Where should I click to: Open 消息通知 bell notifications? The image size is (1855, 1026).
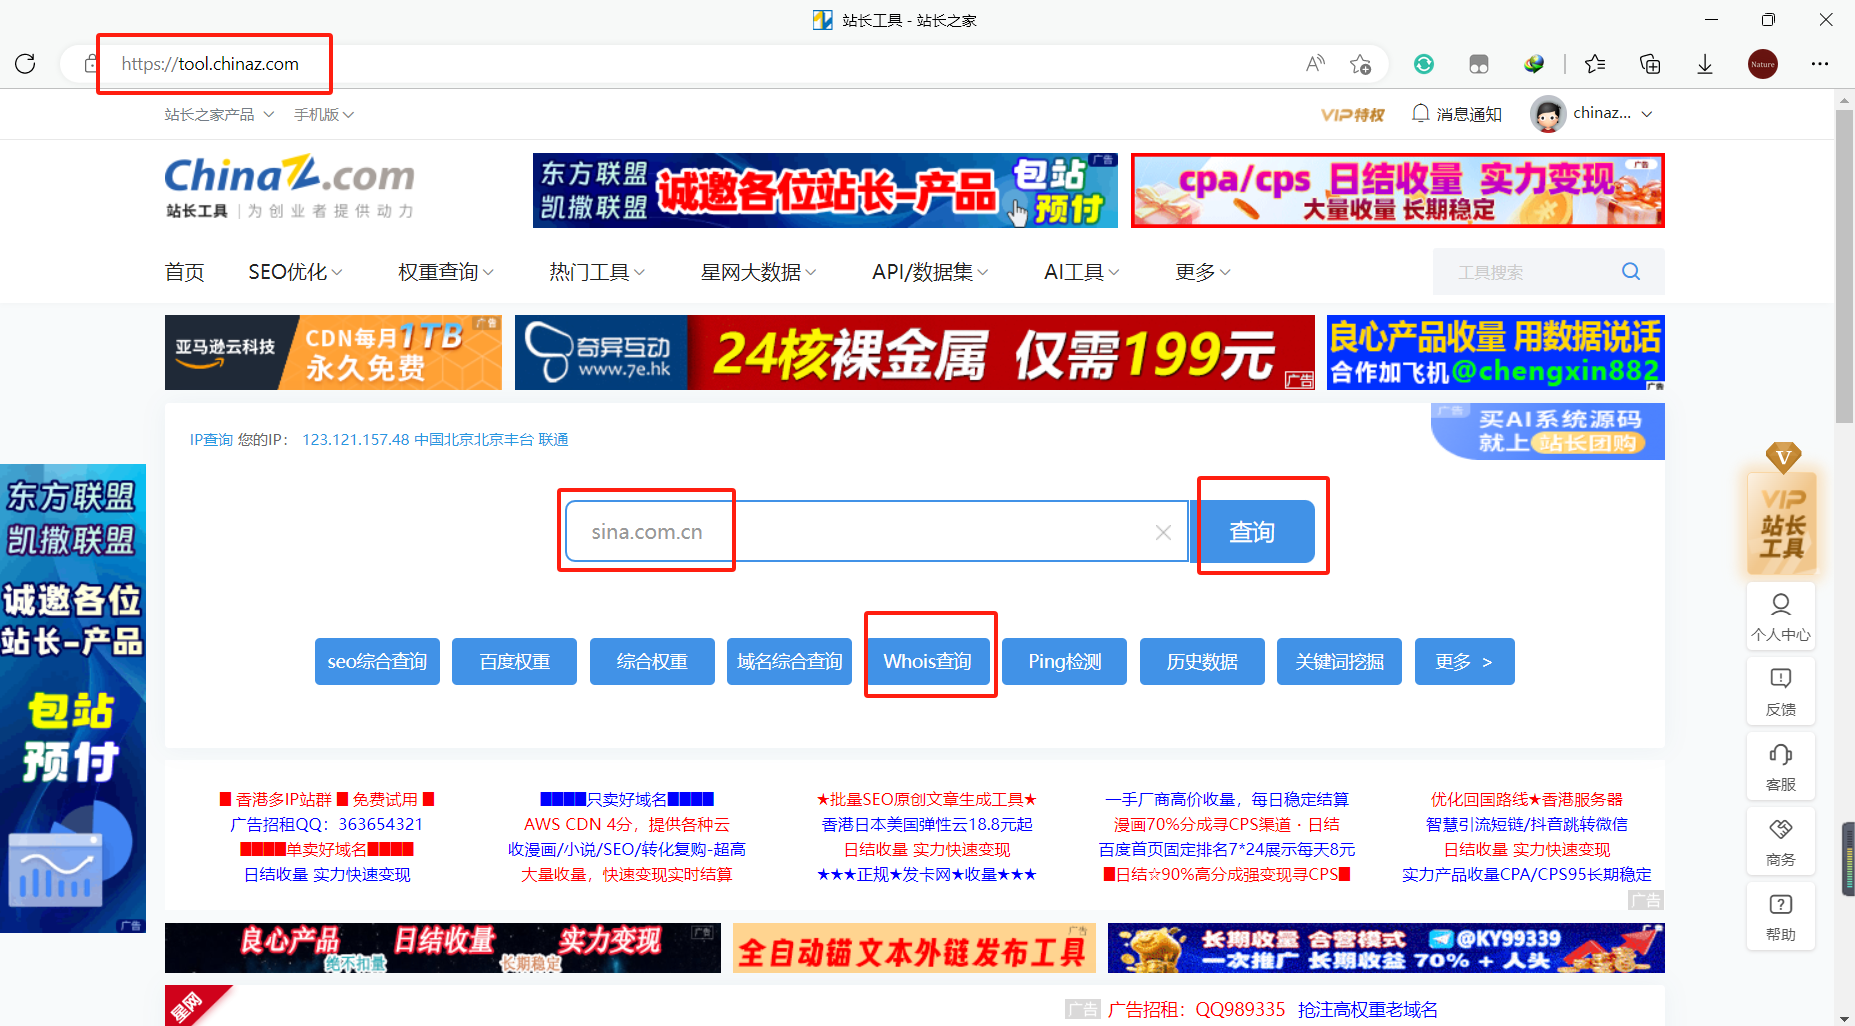coord(1456,114)
